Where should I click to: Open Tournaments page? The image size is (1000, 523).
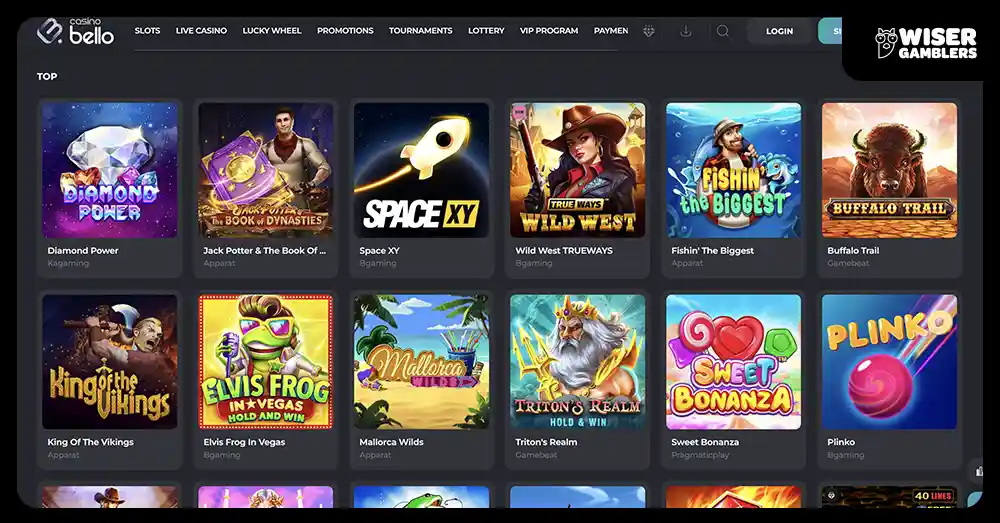coord(421,31)
